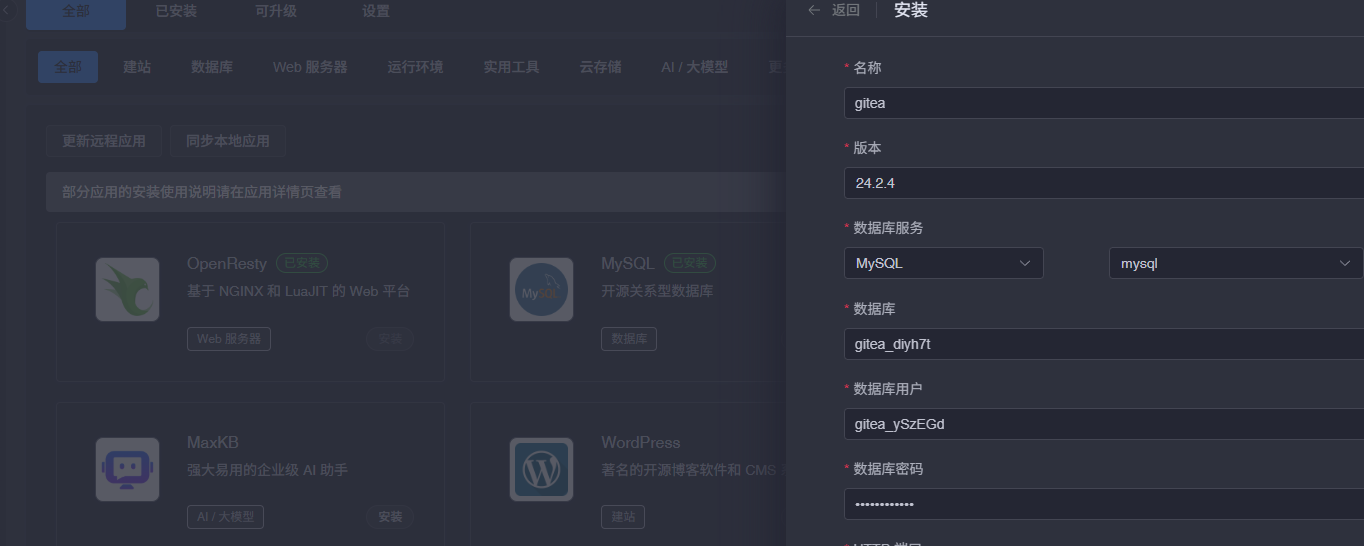
Task: Click the 已安装 badge next to MySQL
Action: [x=690, y=263]
